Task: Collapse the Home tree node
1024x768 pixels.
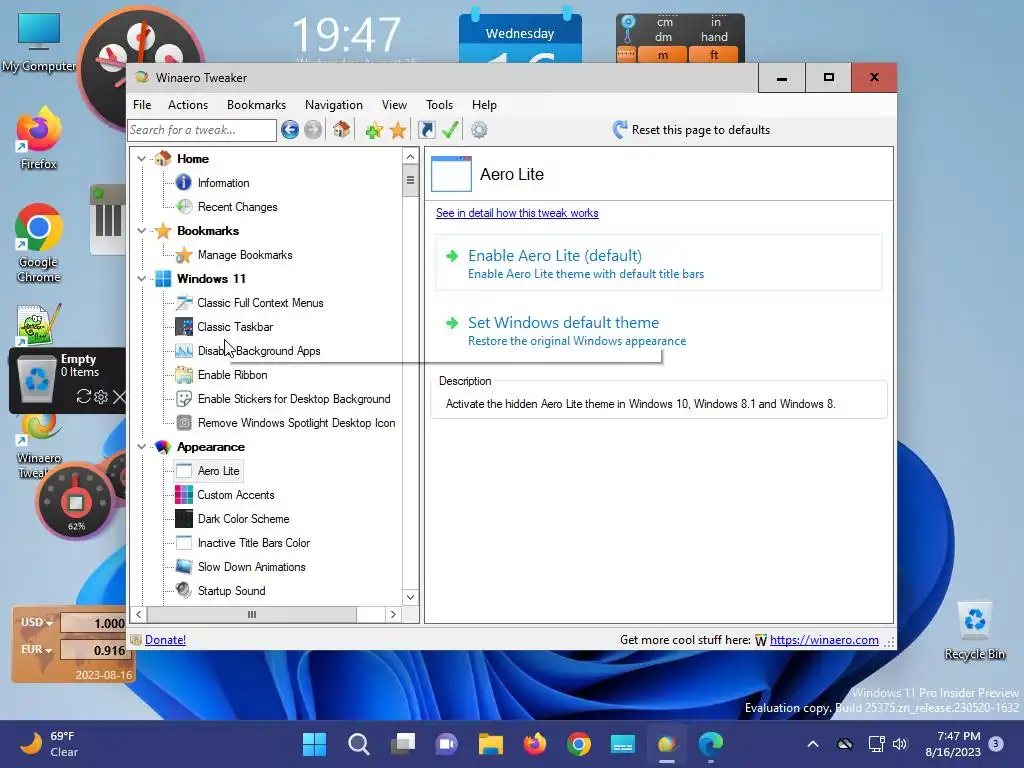Action: click(141, 159)
